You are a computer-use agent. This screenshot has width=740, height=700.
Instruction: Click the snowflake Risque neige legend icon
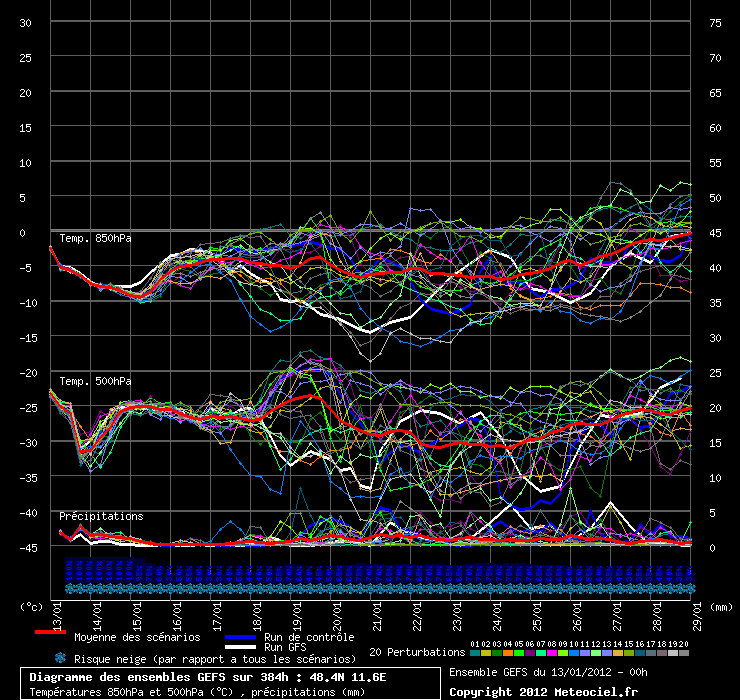[x=60, y=658]
